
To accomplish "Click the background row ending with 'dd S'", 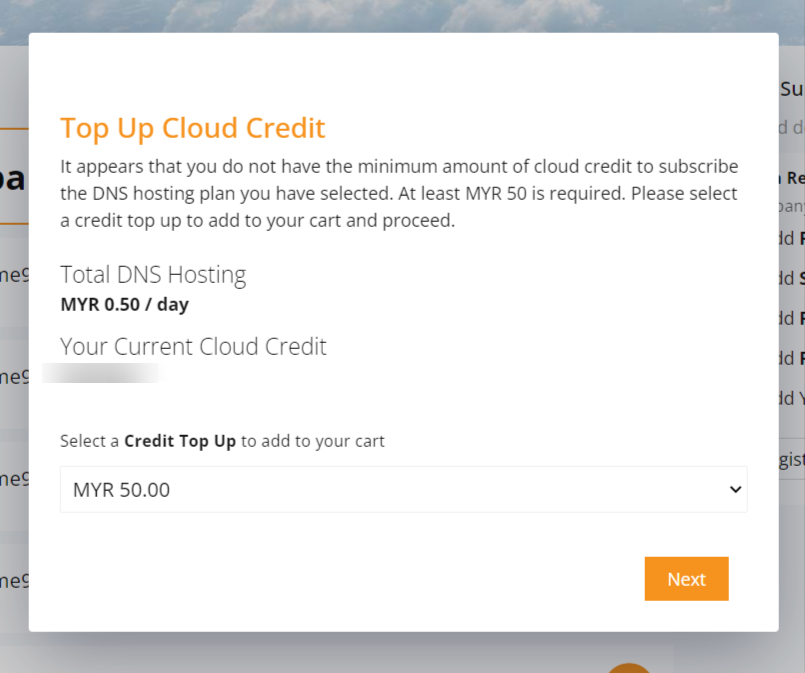I will (792, 278).
